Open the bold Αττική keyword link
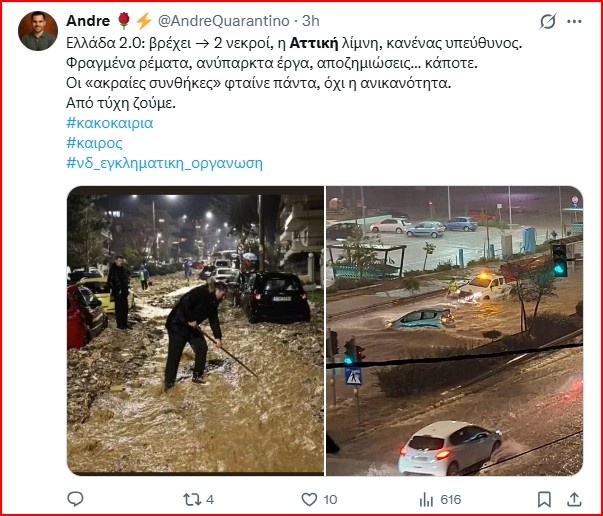This screenshot has height=516, width=603. [314, 43]
